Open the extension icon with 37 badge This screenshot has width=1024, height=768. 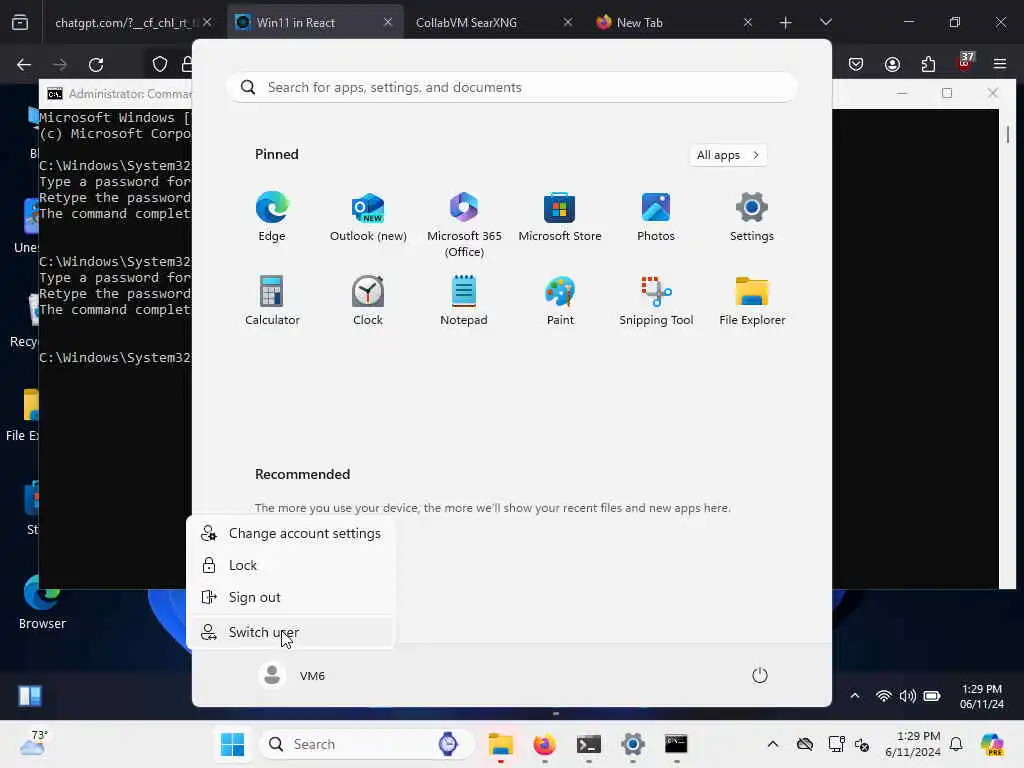(x=965, y=63)
